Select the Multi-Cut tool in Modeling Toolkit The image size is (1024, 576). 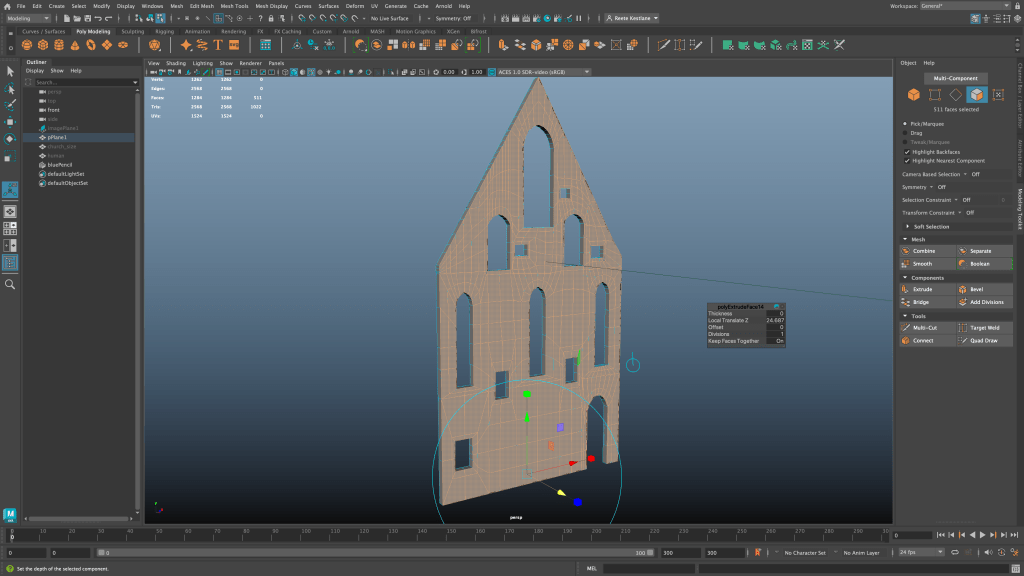tap(926, 327)
